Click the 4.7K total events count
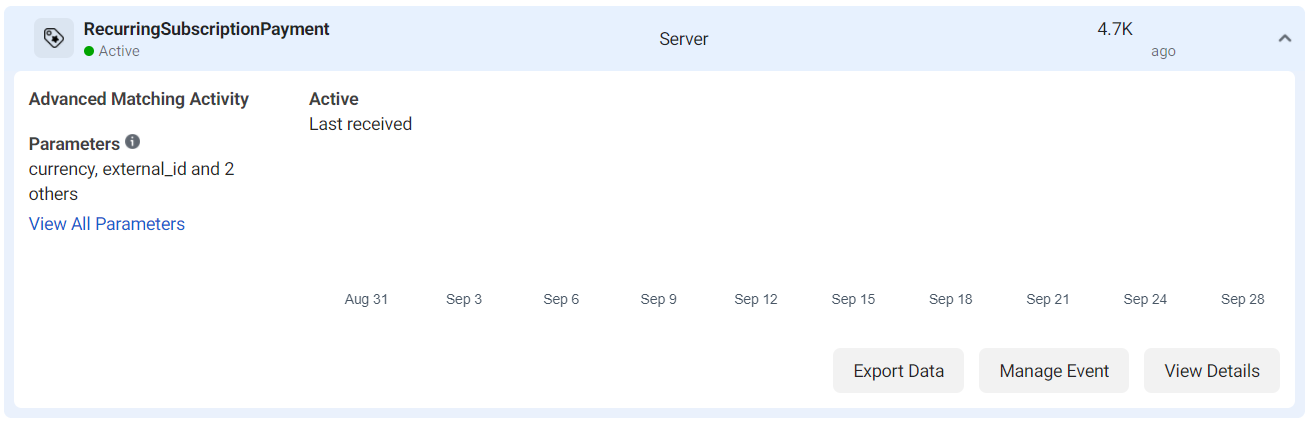1311x423 pixels. [1115, 29]
